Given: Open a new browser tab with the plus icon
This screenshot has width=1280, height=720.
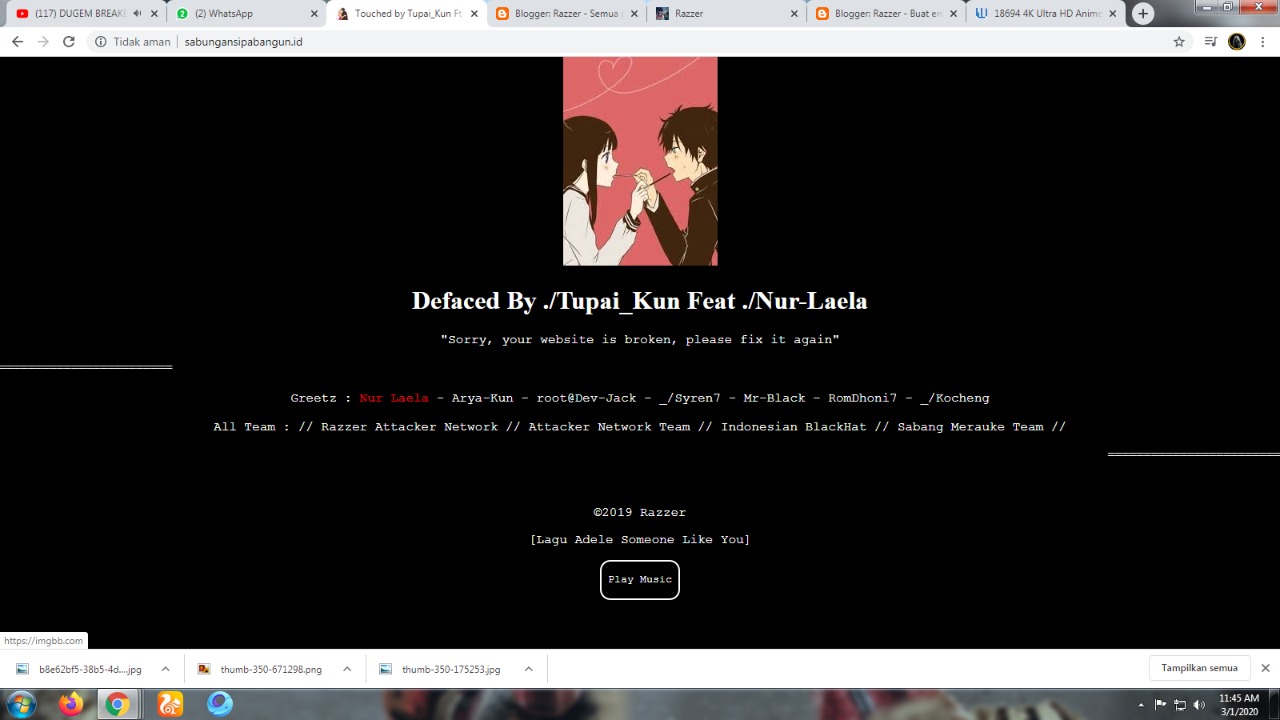Looking at the screenshot, I should (x=1142, y=13).
